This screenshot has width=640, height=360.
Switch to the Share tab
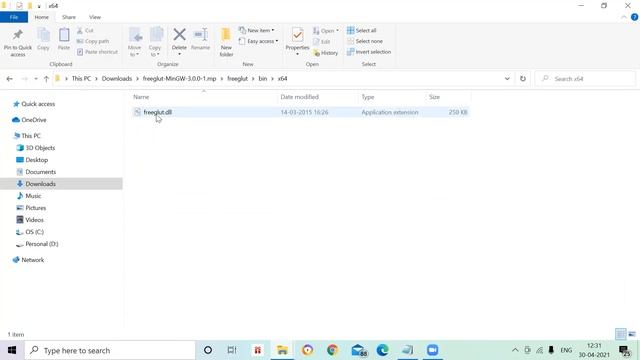(x=69, y=17)
